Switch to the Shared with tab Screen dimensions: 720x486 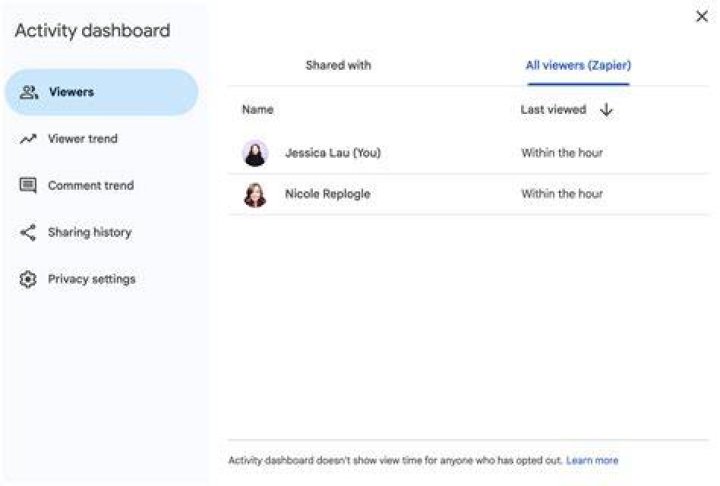[338, 65]
